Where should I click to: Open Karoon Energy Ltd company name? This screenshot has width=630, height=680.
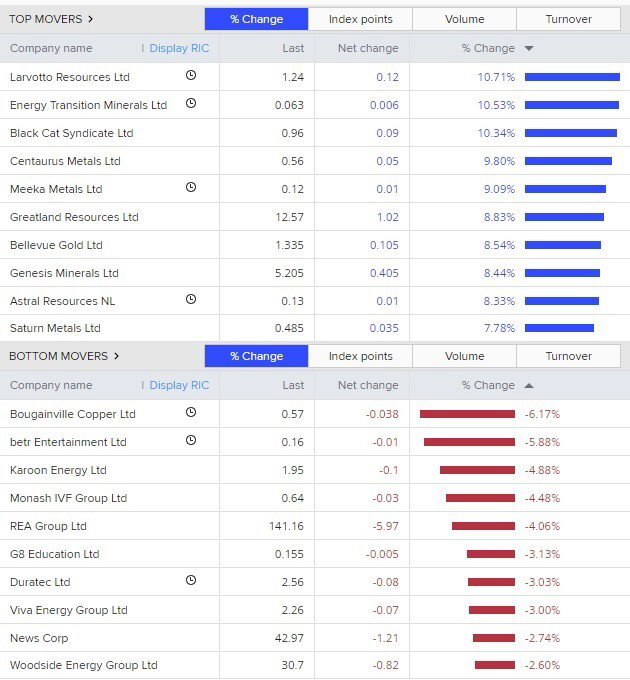point(58,470)
